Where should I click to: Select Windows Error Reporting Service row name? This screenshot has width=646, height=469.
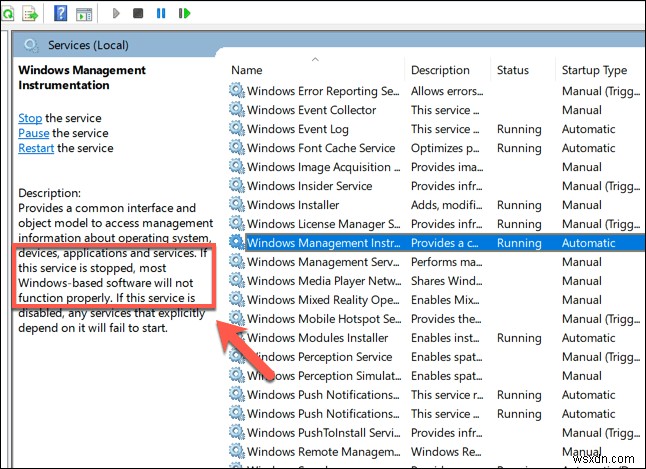point(323,91)
